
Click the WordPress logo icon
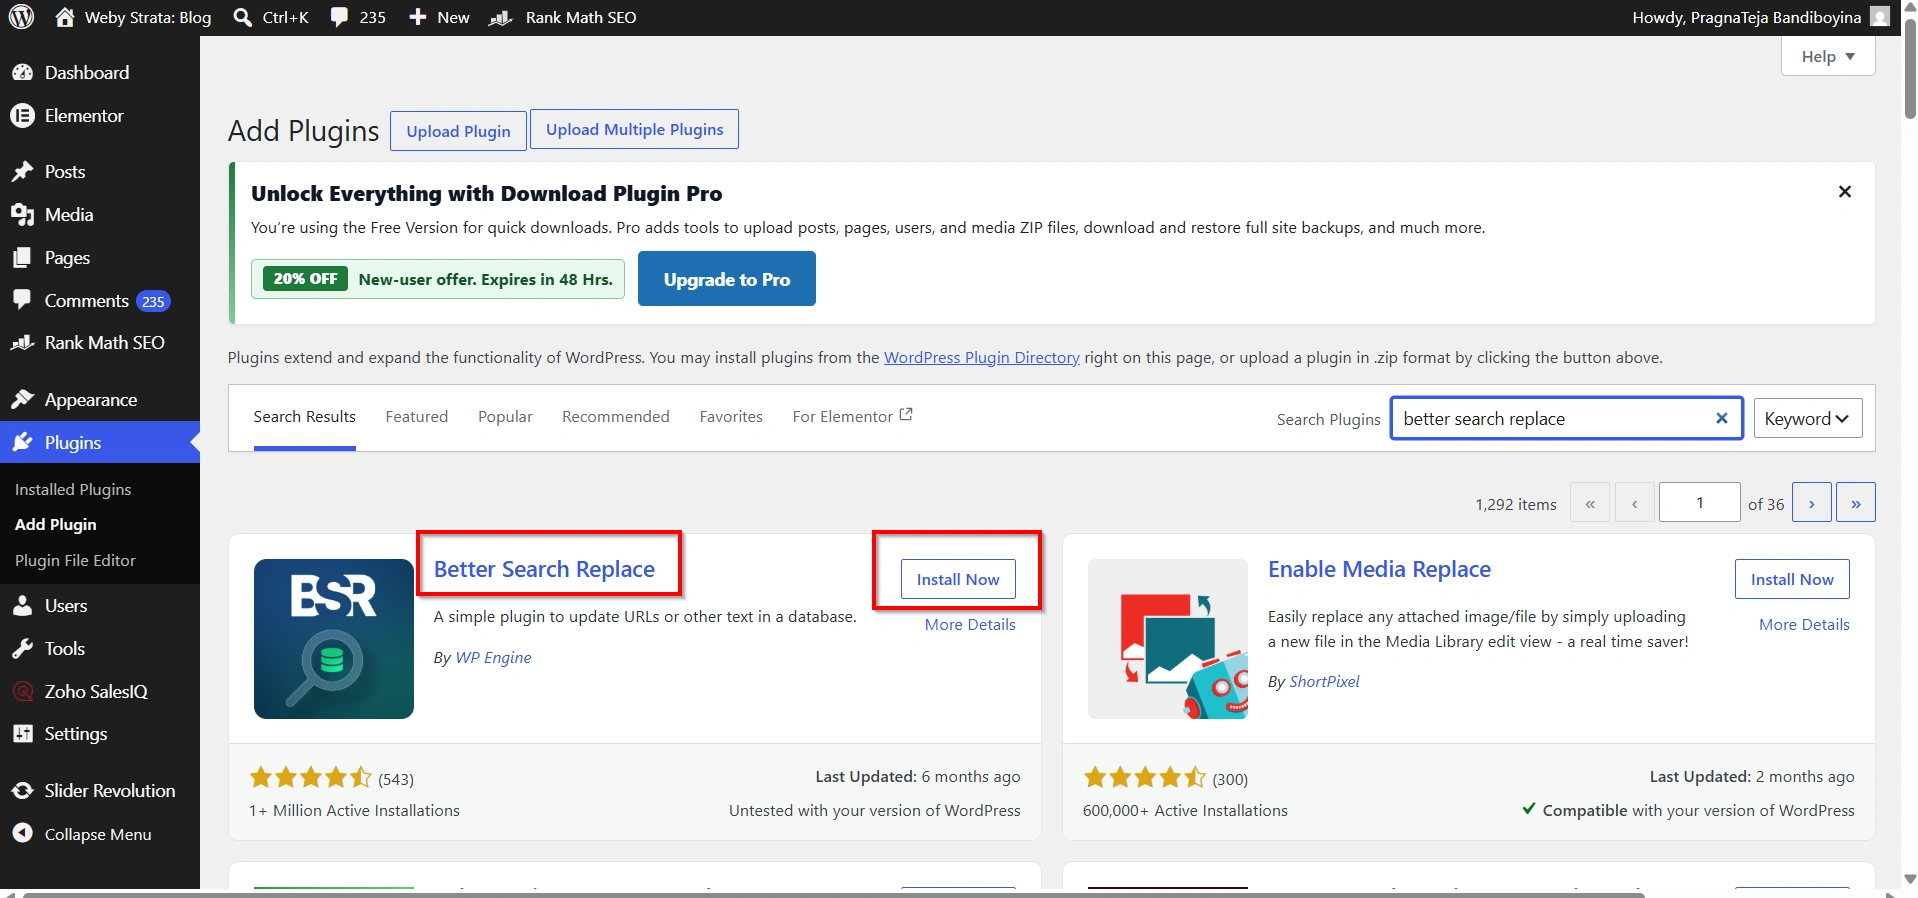pyautogui.click(x=22, y=17)
